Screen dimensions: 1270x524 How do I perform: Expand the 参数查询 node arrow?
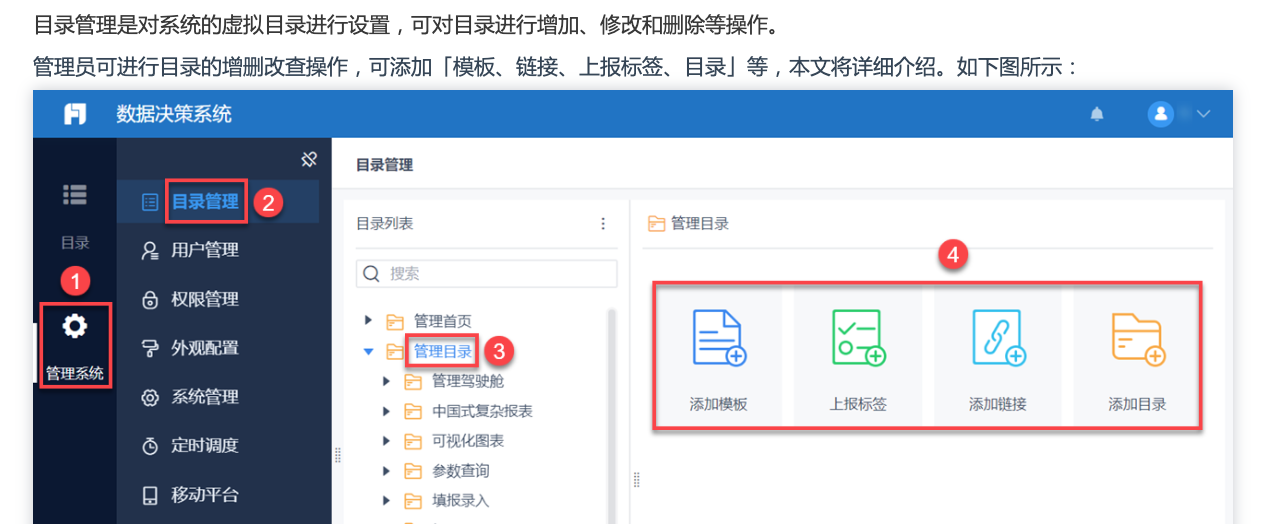pos(387,471)
